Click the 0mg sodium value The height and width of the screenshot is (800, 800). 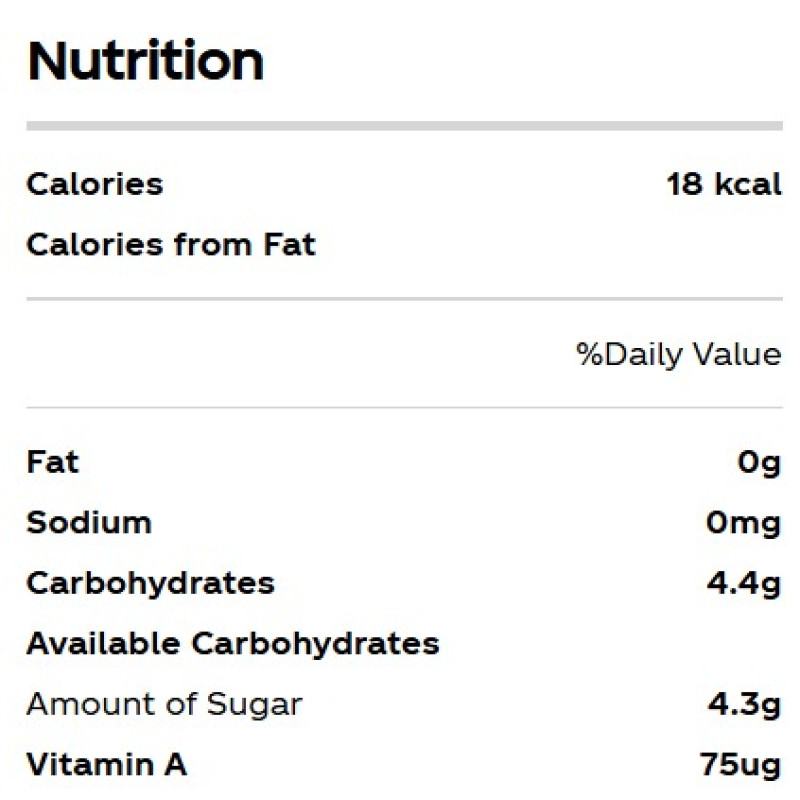tap(742, 523)
